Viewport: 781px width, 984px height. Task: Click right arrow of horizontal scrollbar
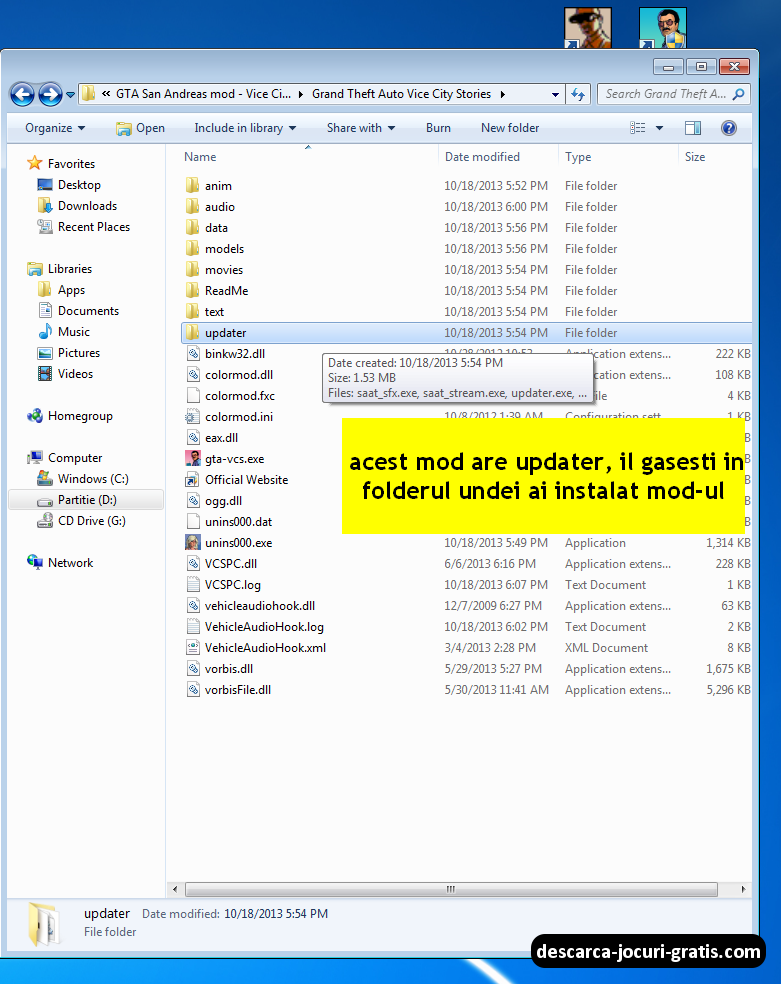click(x=743, y=889)
